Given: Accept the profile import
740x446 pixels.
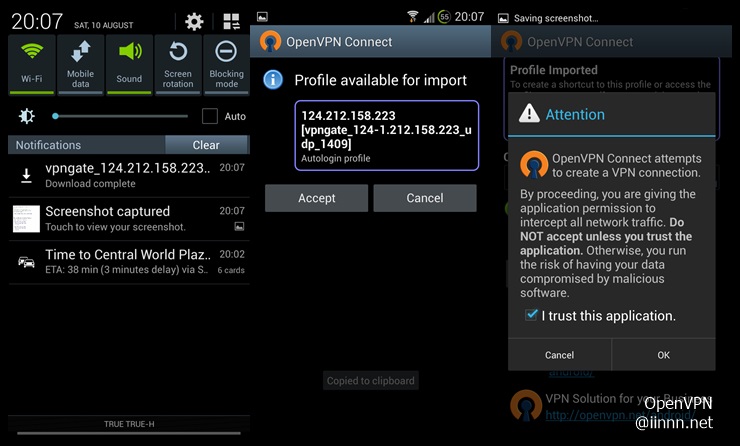Looking at the screenshot, I should pos(317,198).
